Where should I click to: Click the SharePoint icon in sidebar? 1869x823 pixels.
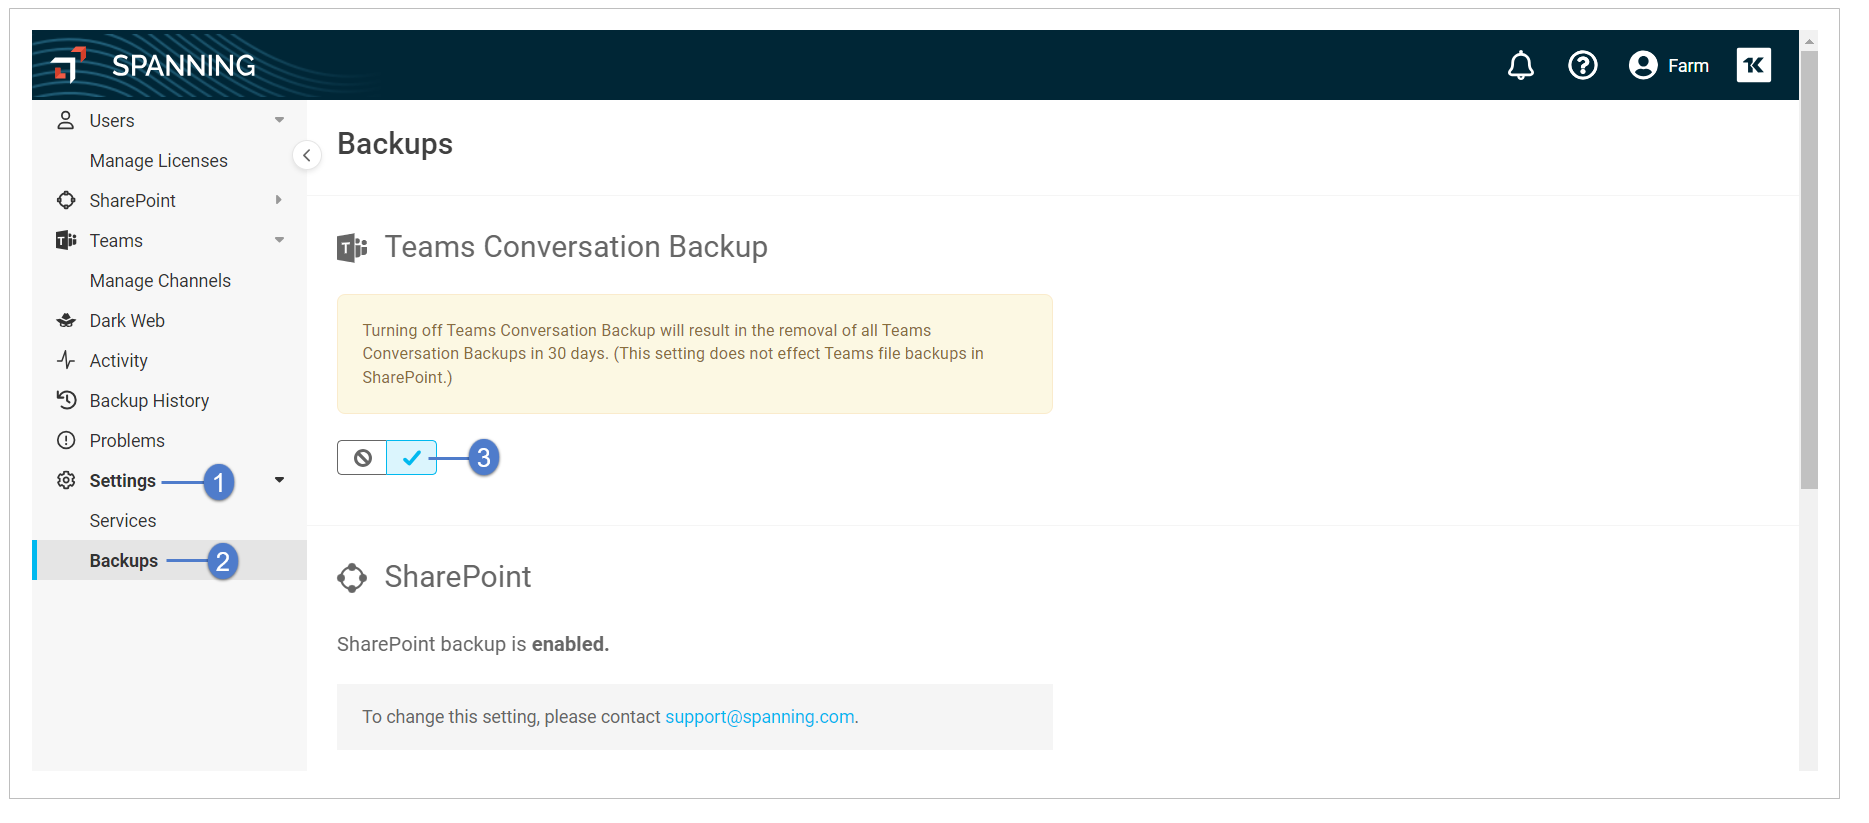66,200
